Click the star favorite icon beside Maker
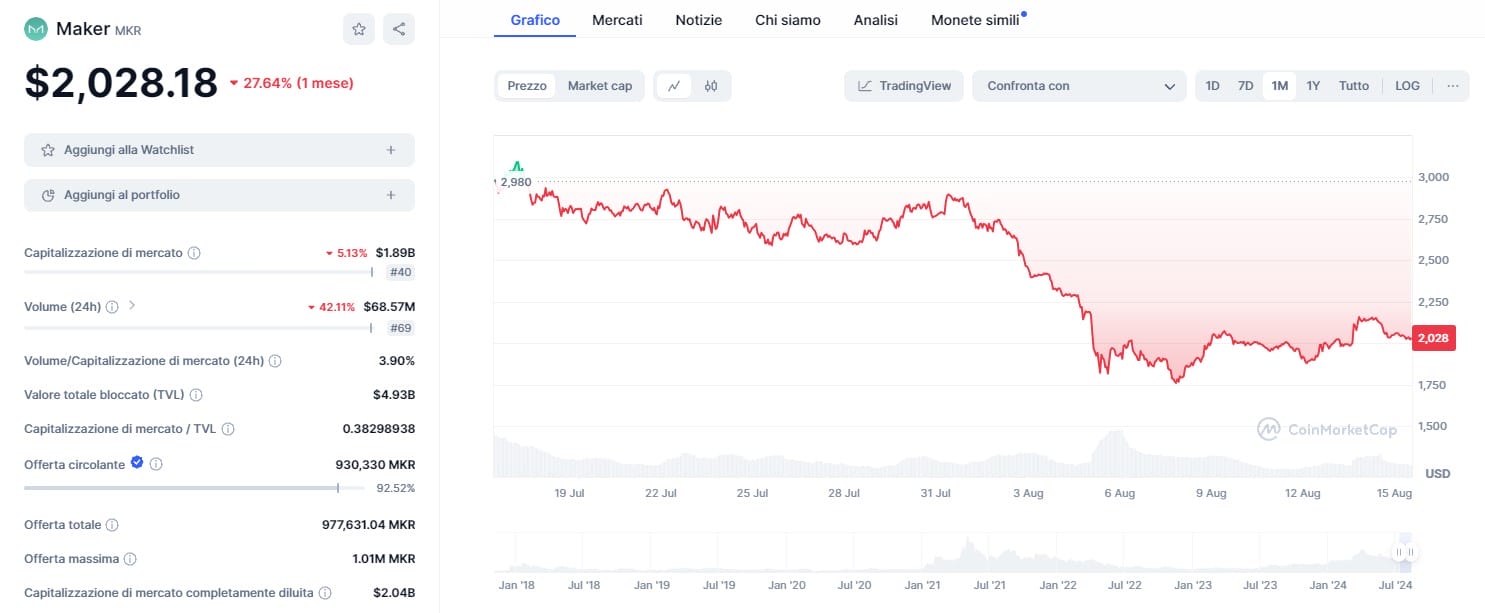This screenshot has width=1485, height=613. coord(359,29)
